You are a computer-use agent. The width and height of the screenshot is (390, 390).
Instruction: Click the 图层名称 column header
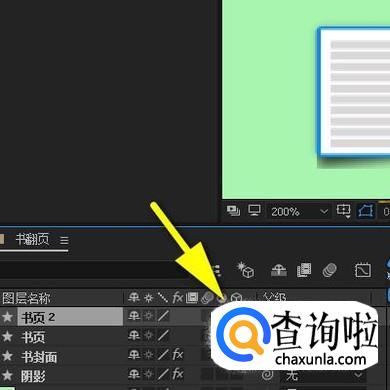[x=26, y=298]
